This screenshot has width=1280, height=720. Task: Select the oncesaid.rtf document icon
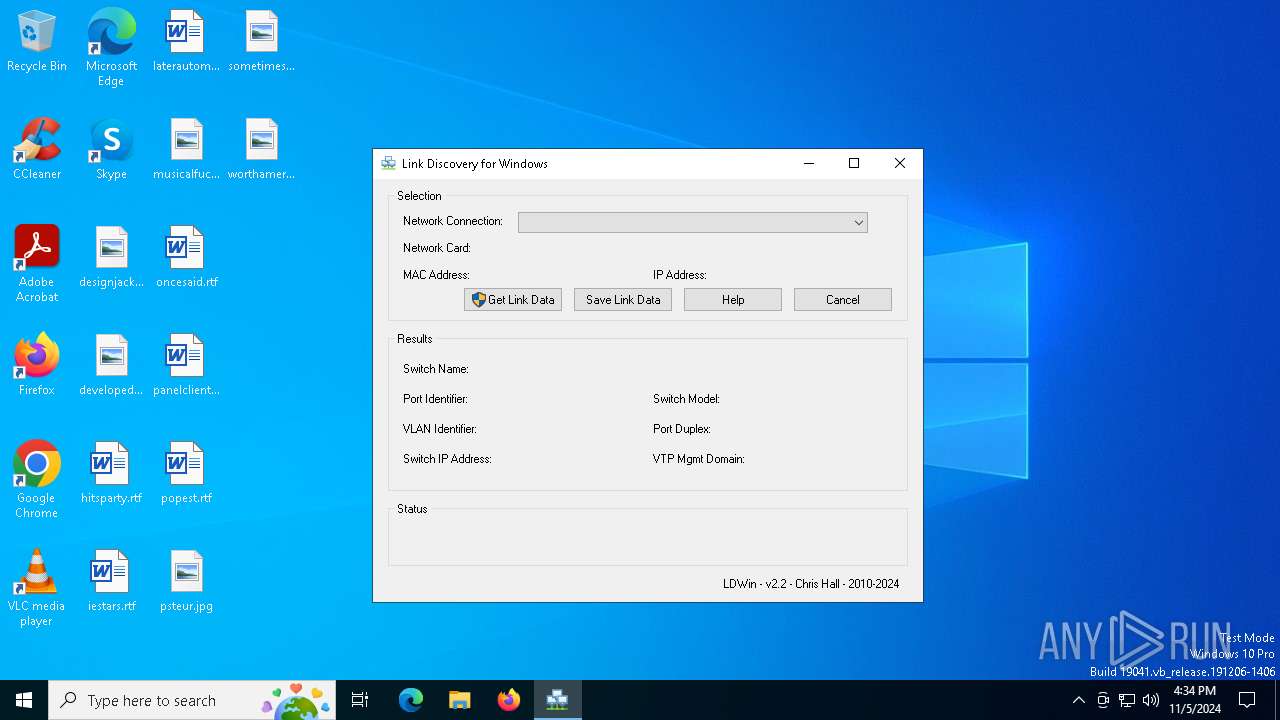(x=186, y=258)
